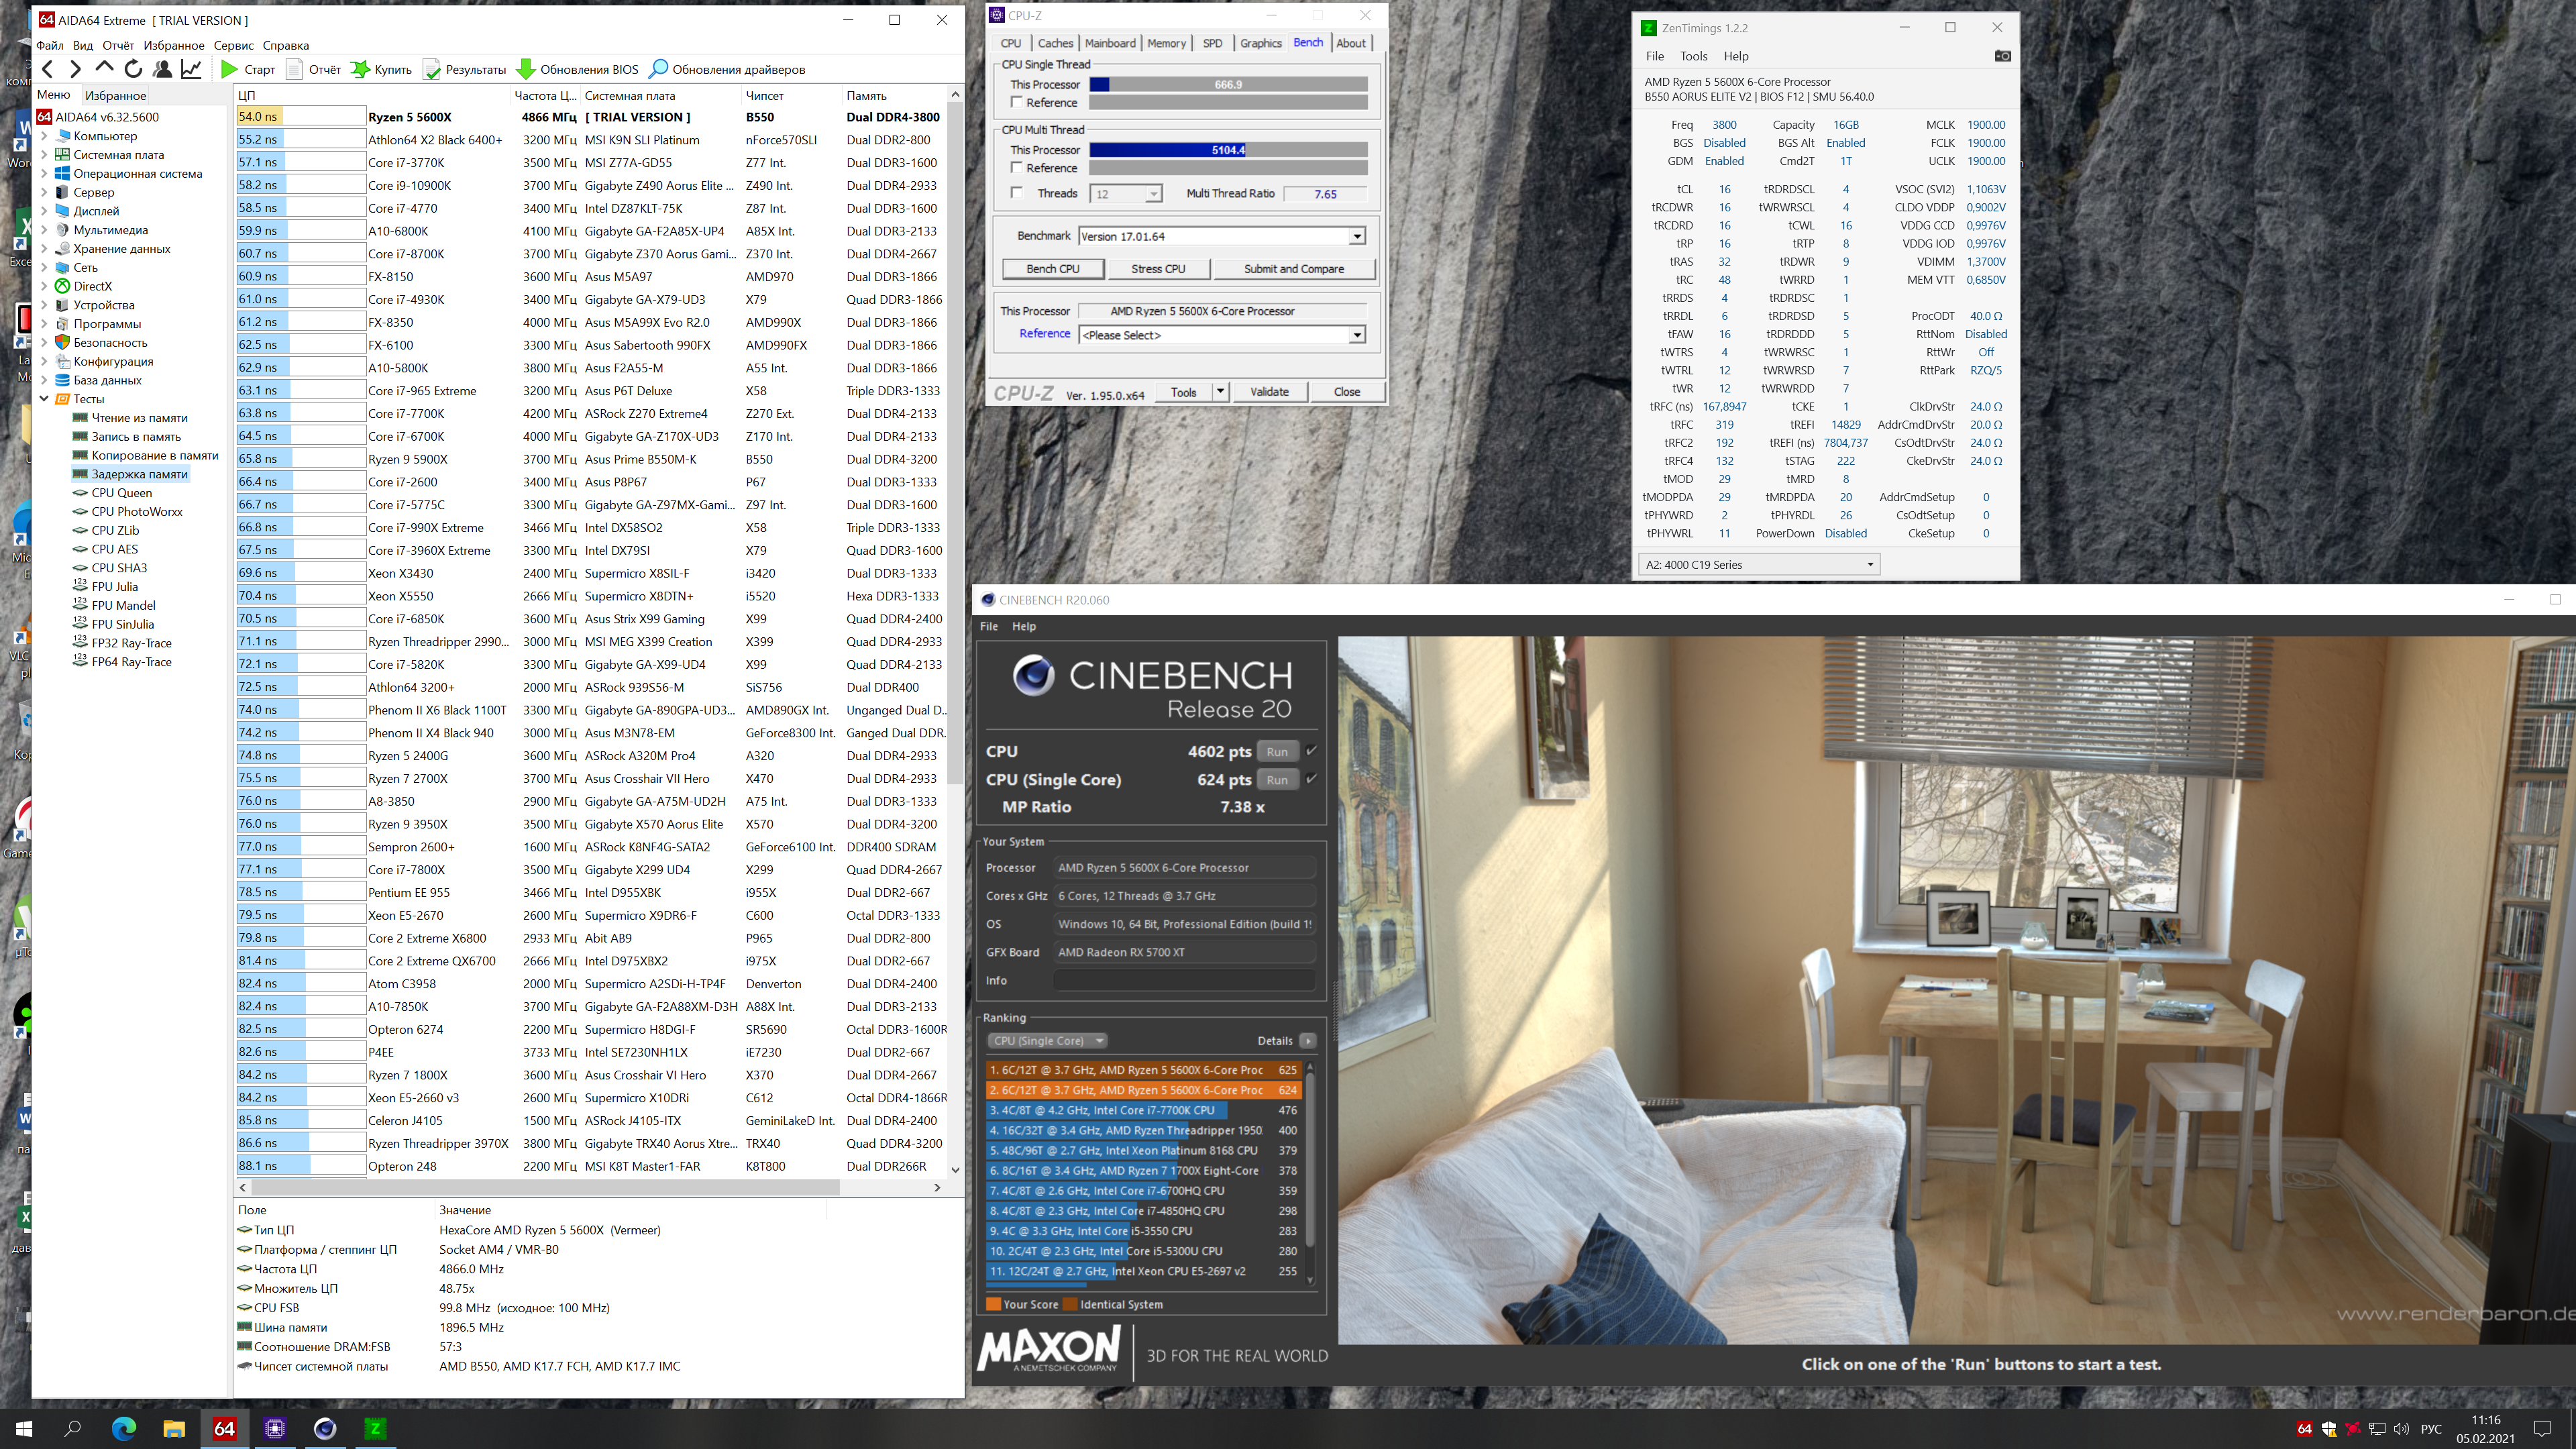
Task: Open ZenTimings from the Windows taskbar
Action: pos(375,1428)
